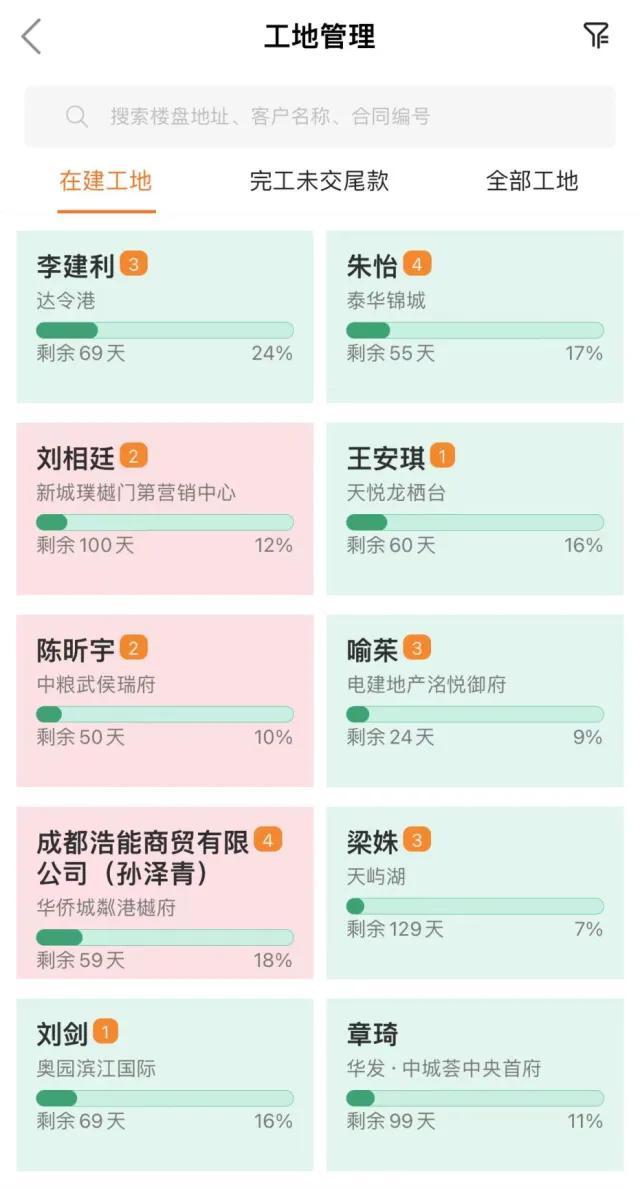
Task: Open the 泰华锦城 site name link
Action: [386, 300]
